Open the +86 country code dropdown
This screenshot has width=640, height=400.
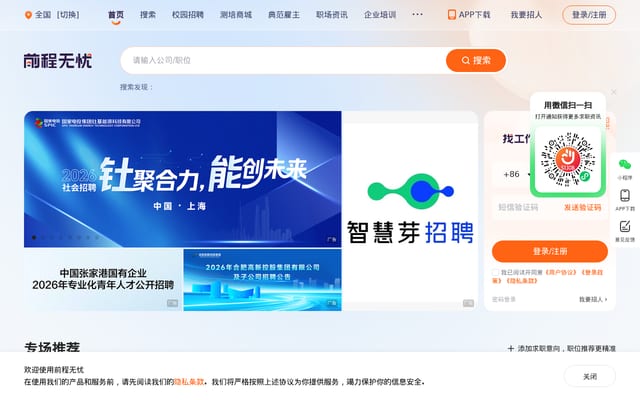516,174
